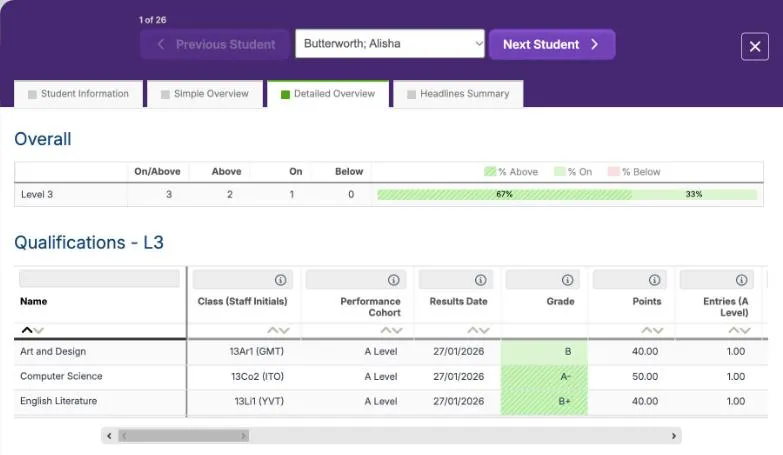Click the 67% above progress bar segment
Image resolution: width=783 pixels, height=455 pixels.
(x=504, y=194)
